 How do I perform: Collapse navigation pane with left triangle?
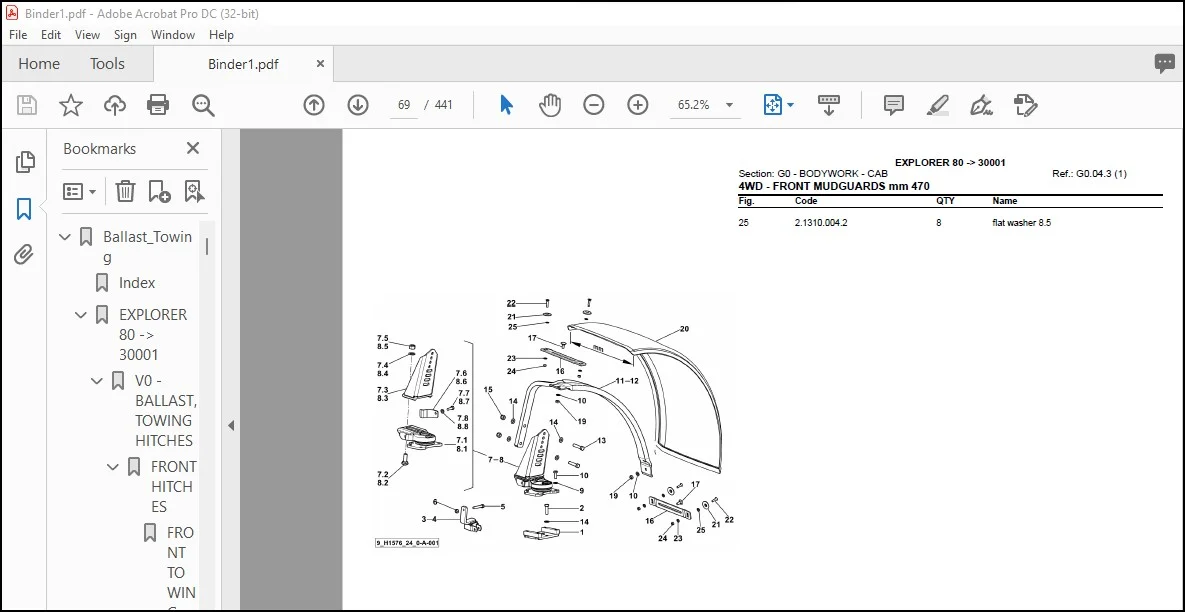click(231, 425)
